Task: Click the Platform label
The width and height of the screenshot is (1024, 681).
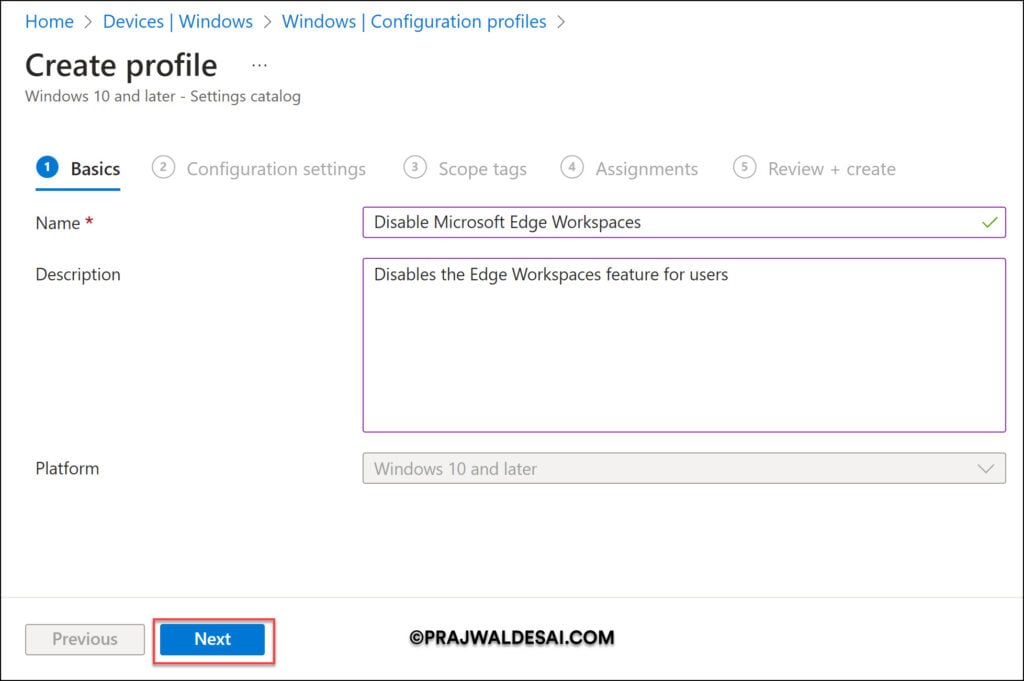Action: pos(67,469)
